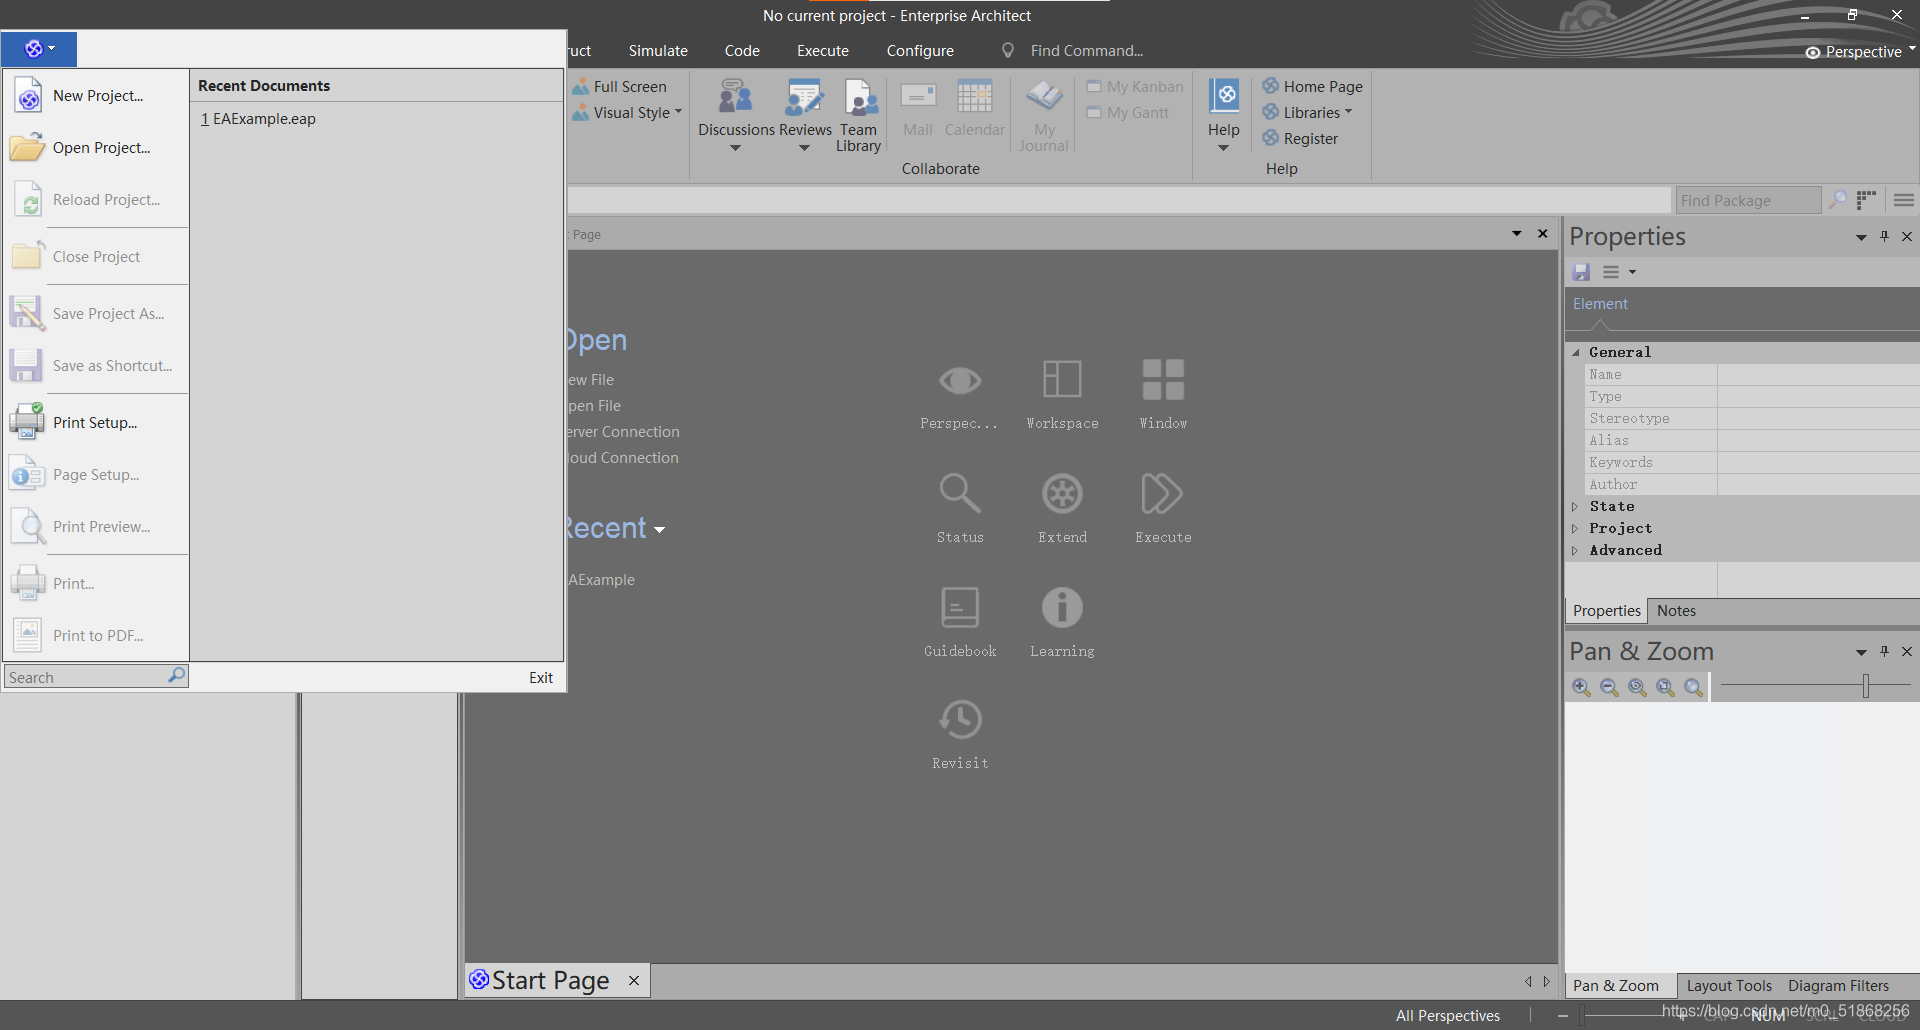Open the Libraries dropdown
This screenshot has height=1030, width=1920.
pyautogui.click(x=1348, y=112)
